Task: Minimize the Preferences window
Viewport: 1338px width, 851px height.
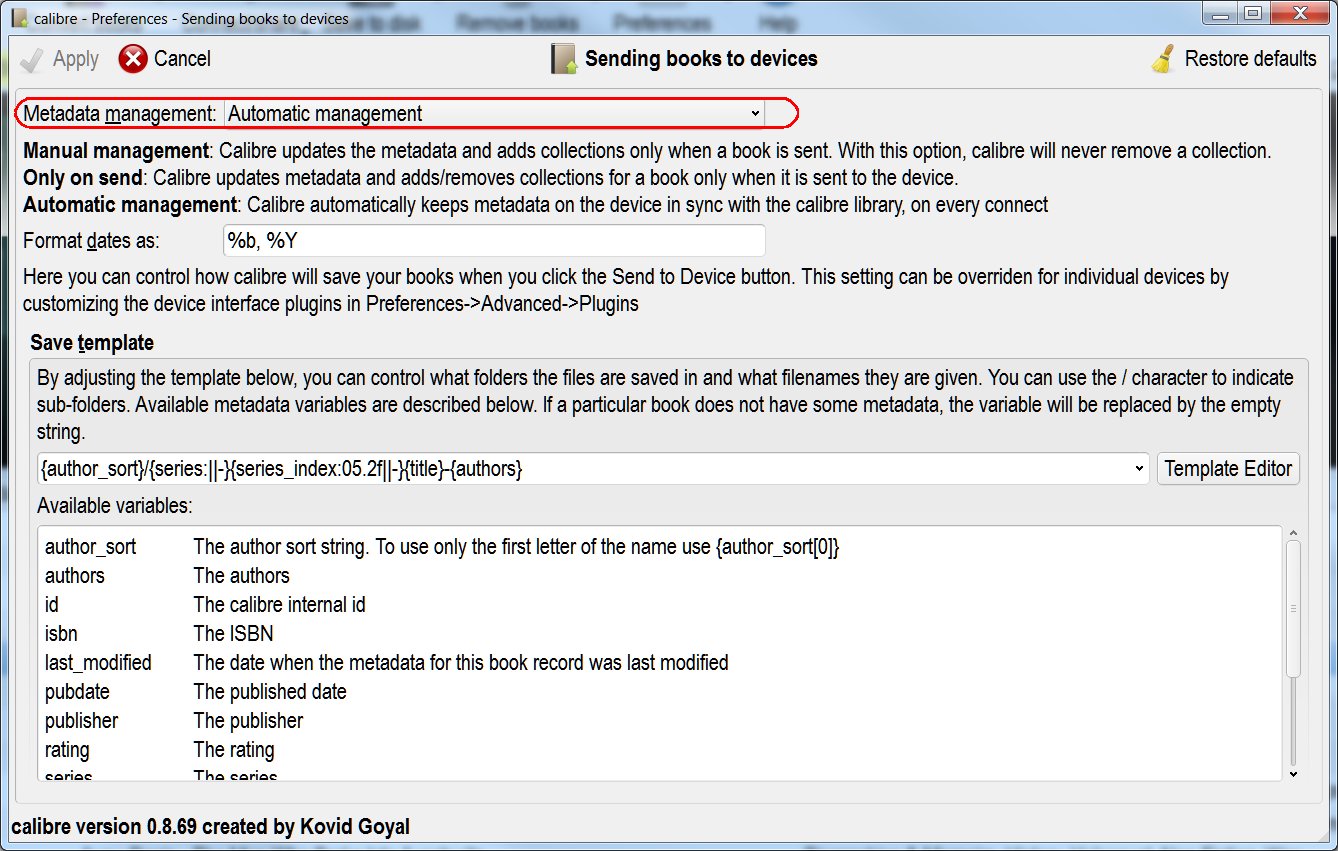Action: pos(1222,13)
